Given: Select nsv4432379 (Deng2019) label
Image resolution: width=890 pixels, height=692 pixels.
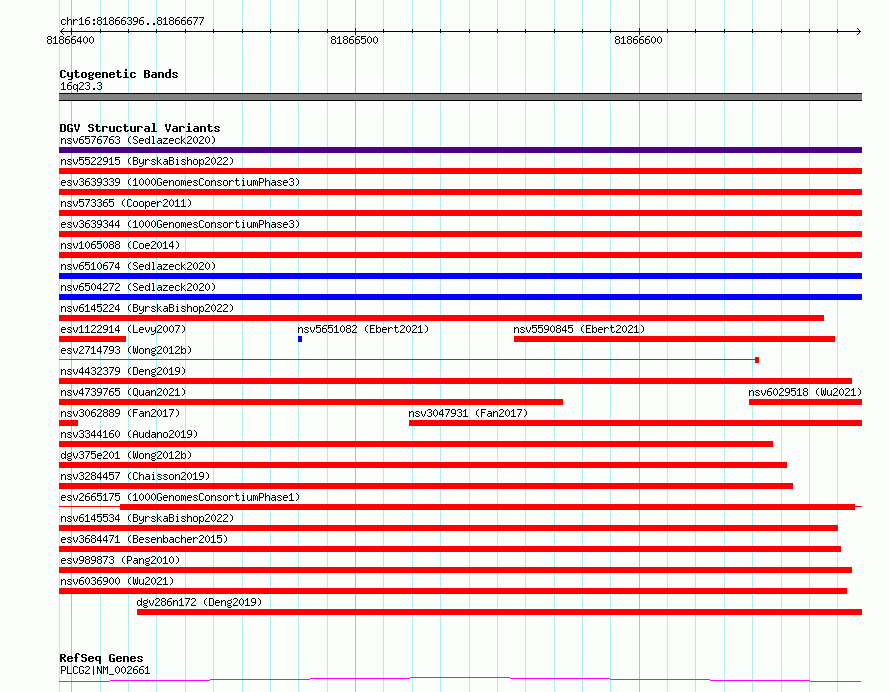Looking at the screenshot, I should pyautogui.click(x=123, y=371).
